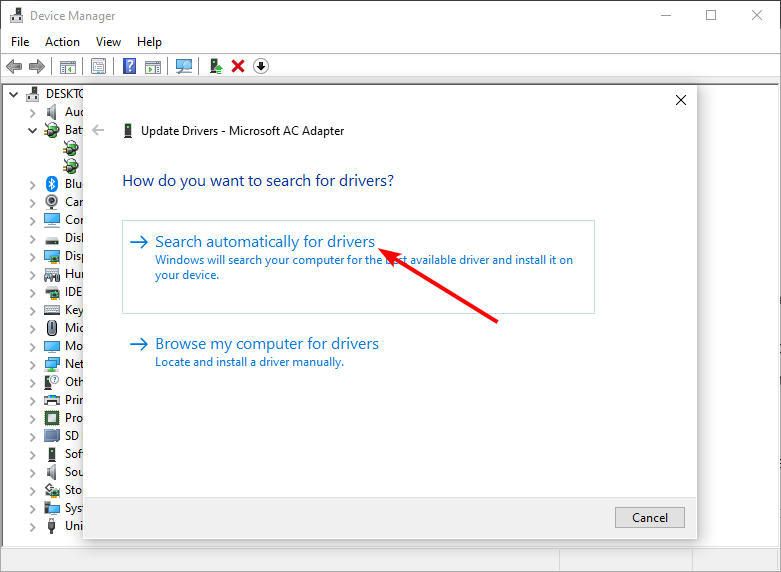This screenshot has height=572, width=781.
Task: Minimize the Device Manager window
Action: click(665, 15)
